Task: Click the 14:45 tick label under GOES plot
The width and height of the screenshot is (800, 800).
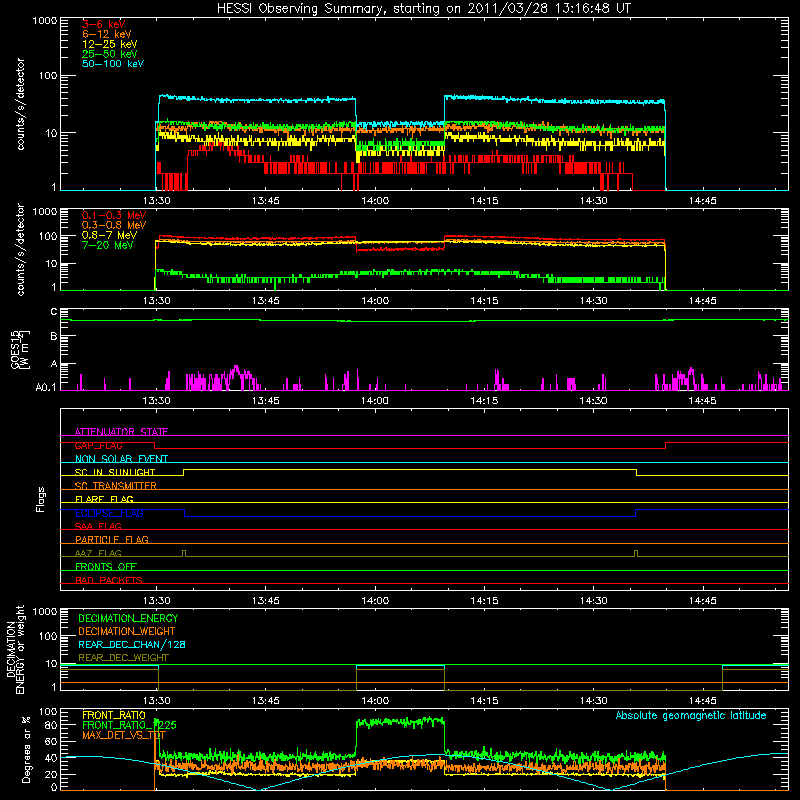Action: pos(703,401)
